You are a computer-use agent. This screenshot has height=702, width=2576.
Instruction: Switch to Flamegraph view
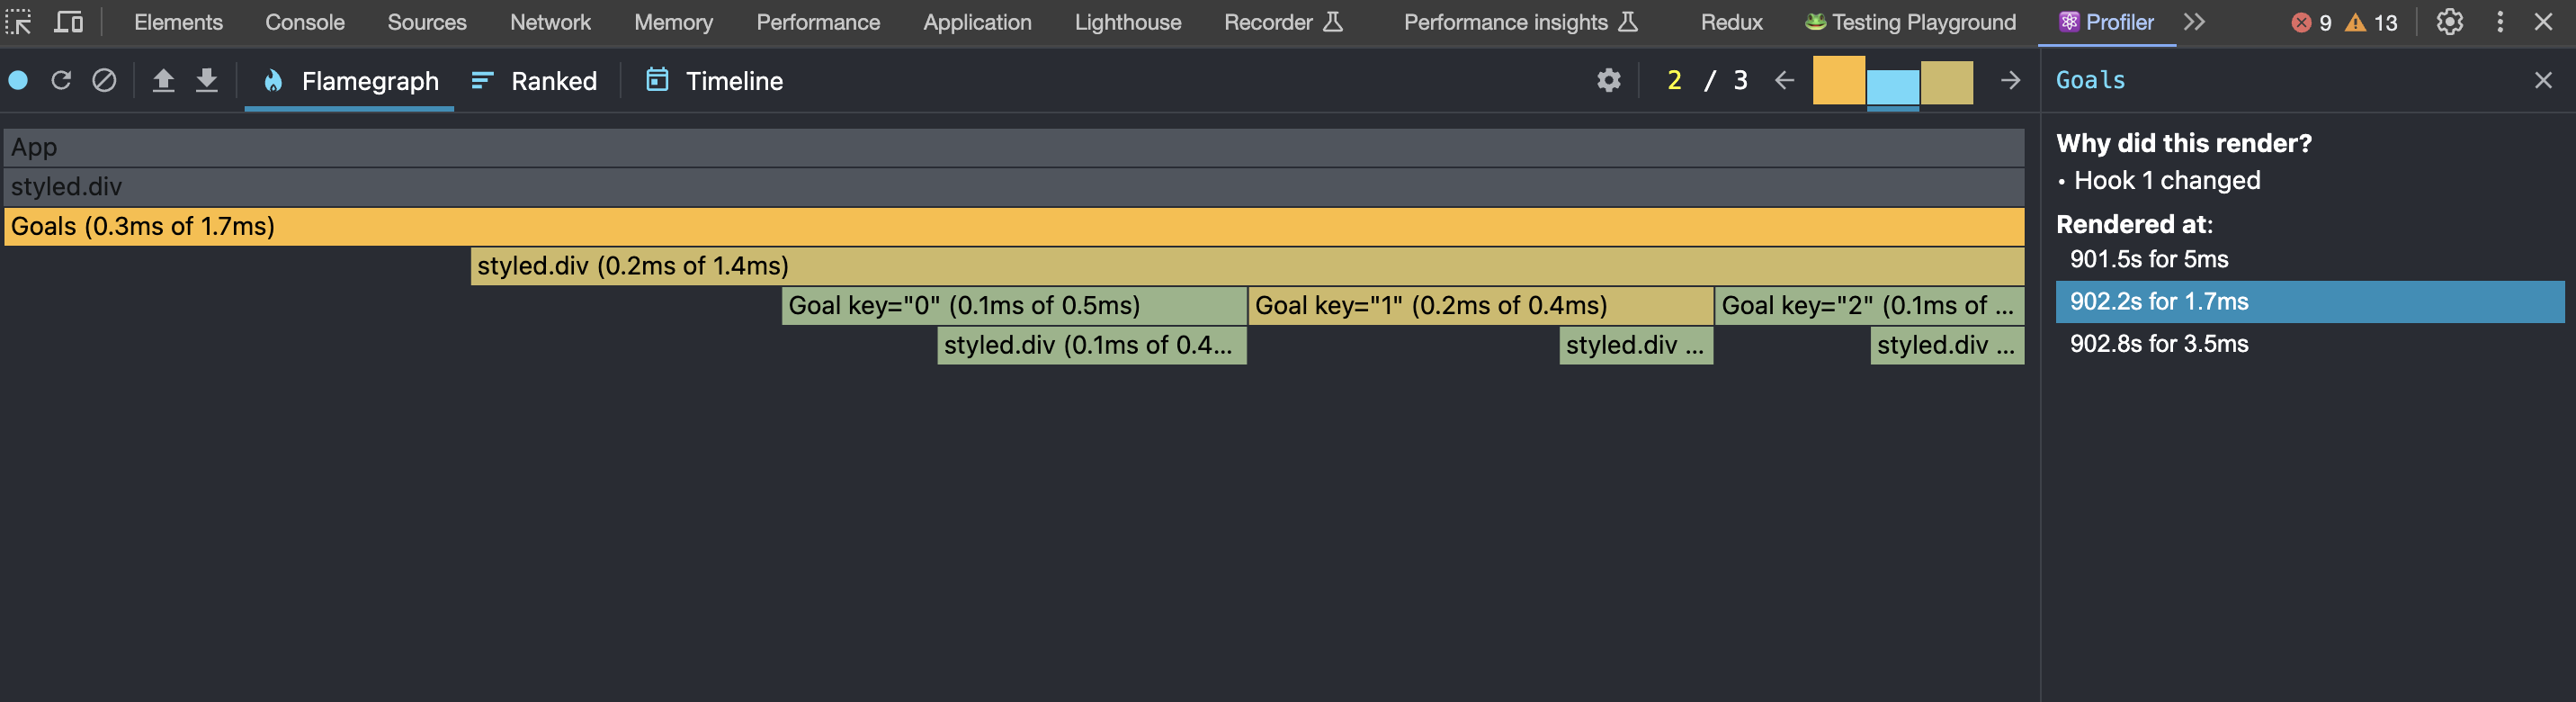pyautogui.click(x=350, y=81)
